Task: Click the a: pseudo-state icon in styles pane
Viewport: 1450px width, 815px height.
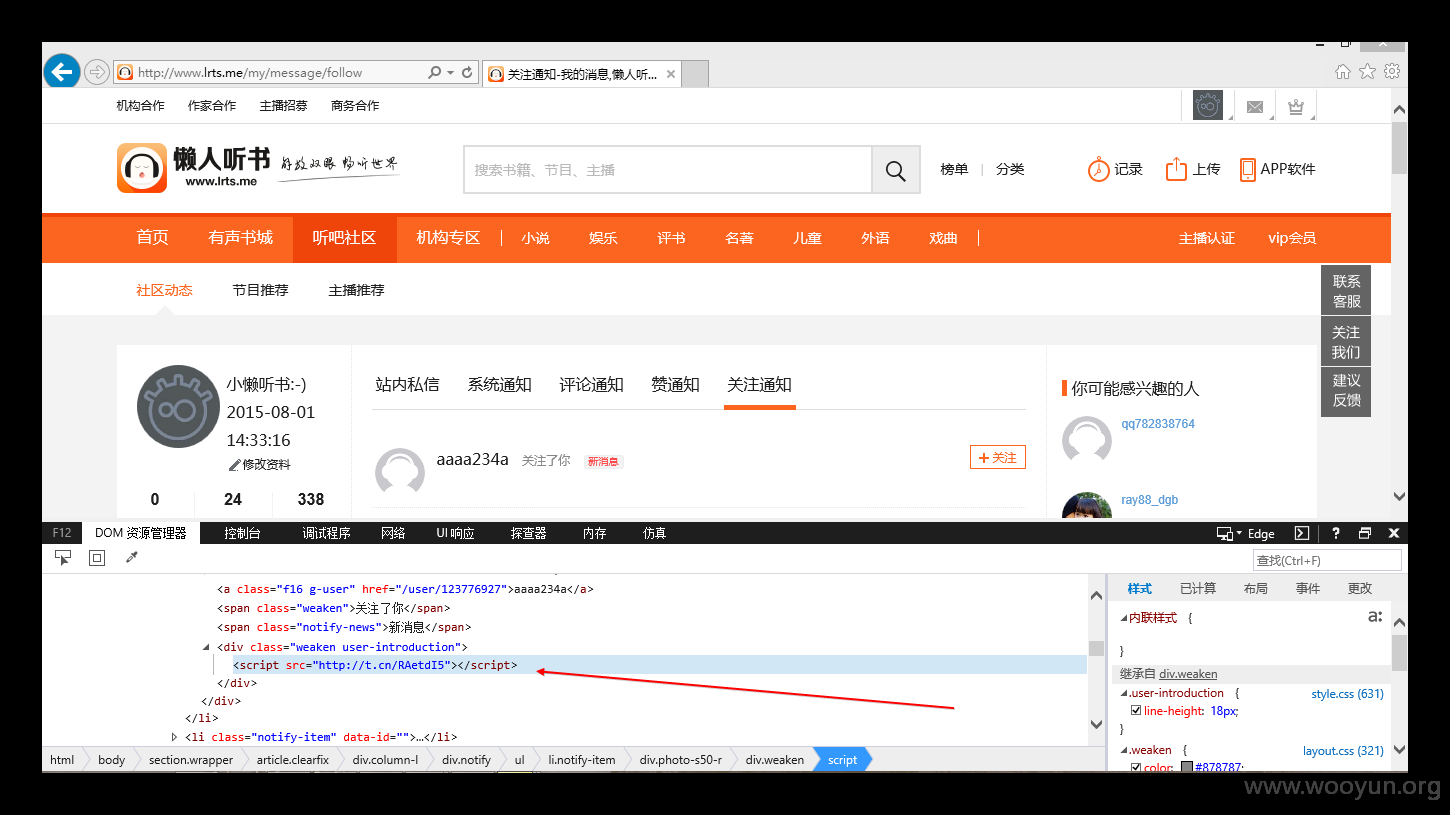Action: (x=1375, y=617)
